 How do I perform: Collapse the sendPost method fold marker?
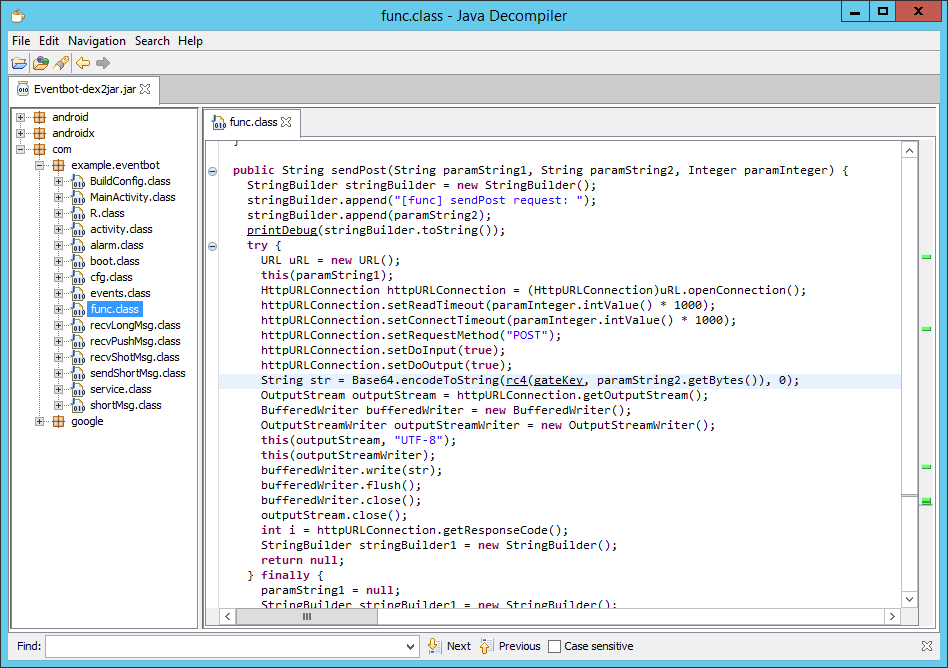pyautogui.click(x=213, y=171)
